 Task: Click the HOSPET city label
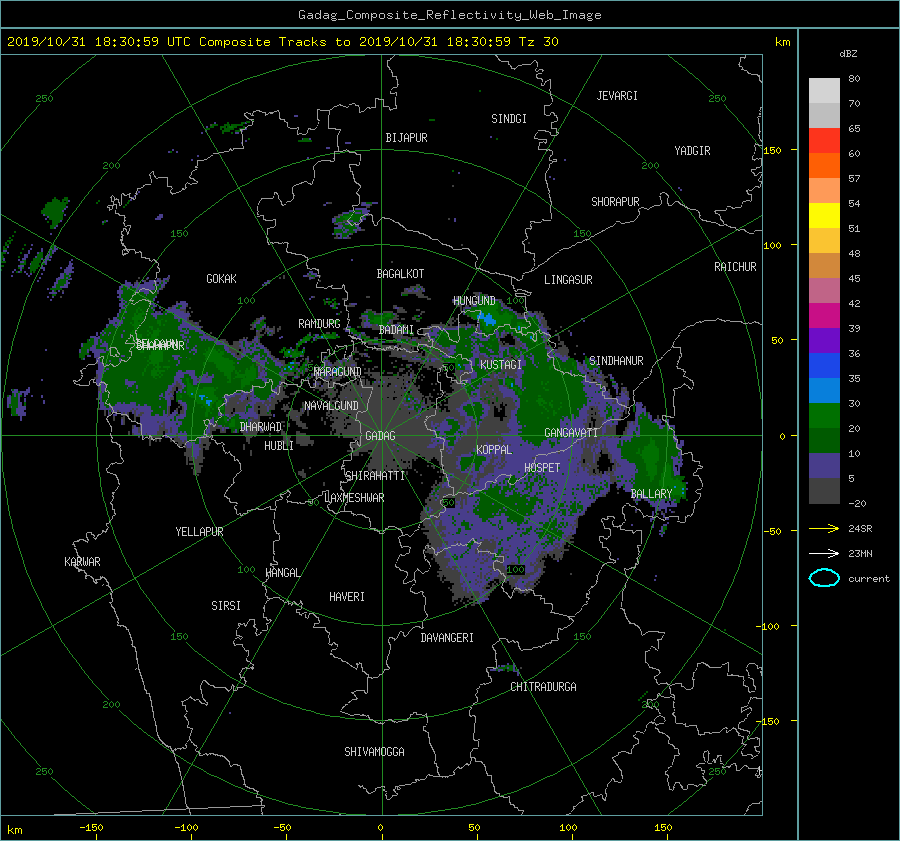[542, 468]
